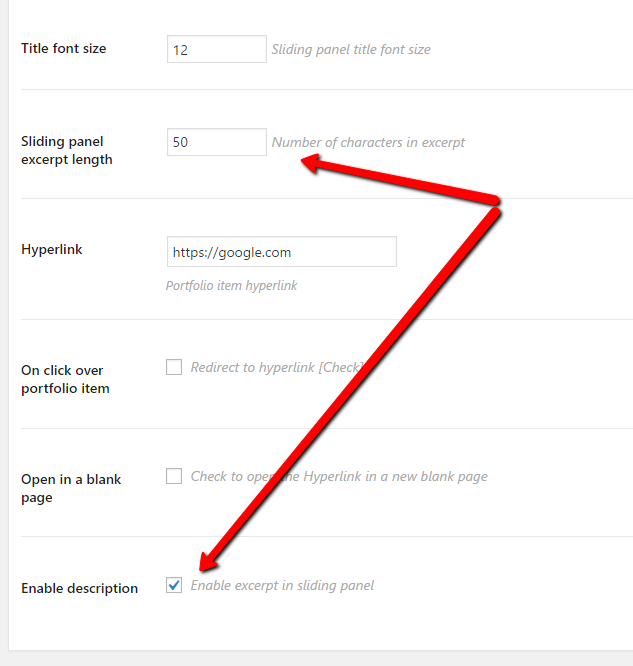This screenshot has width=633, height=666.
Task: Click red arrowhead above Enable excerpt checkbox
Action: (x=208, y=562)
